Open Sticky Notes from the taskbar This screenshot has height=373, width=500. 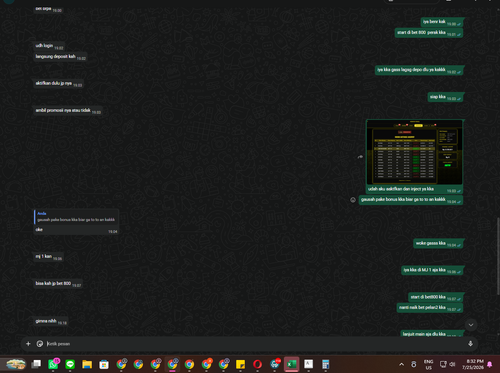coord(240,364)
